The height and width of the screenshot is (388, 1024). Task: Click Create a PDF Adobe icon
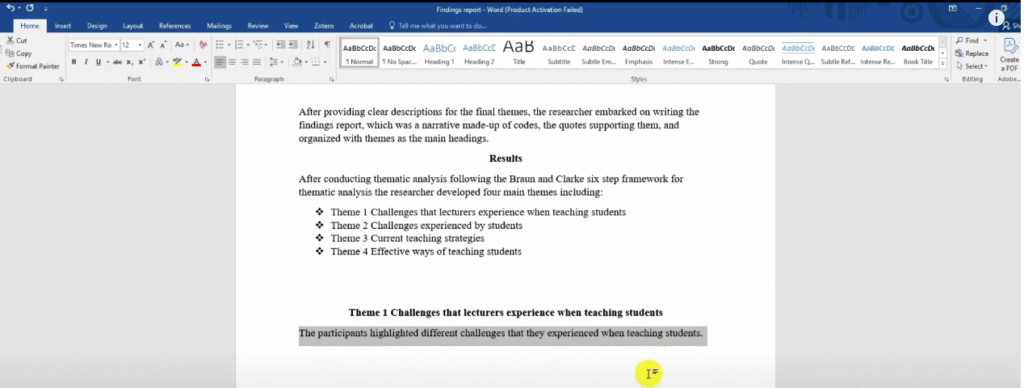1010,54
